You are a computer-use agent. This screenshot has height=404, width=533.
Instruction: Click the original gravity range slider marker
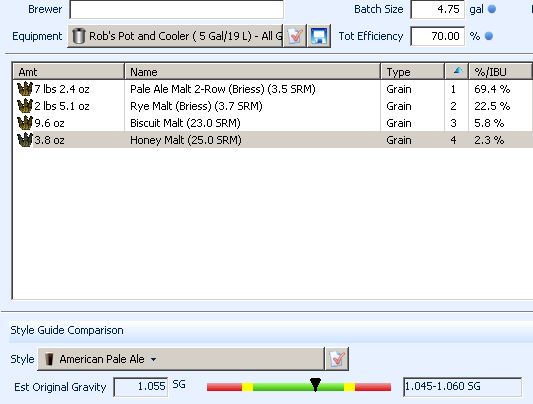[x=315, y=385]
